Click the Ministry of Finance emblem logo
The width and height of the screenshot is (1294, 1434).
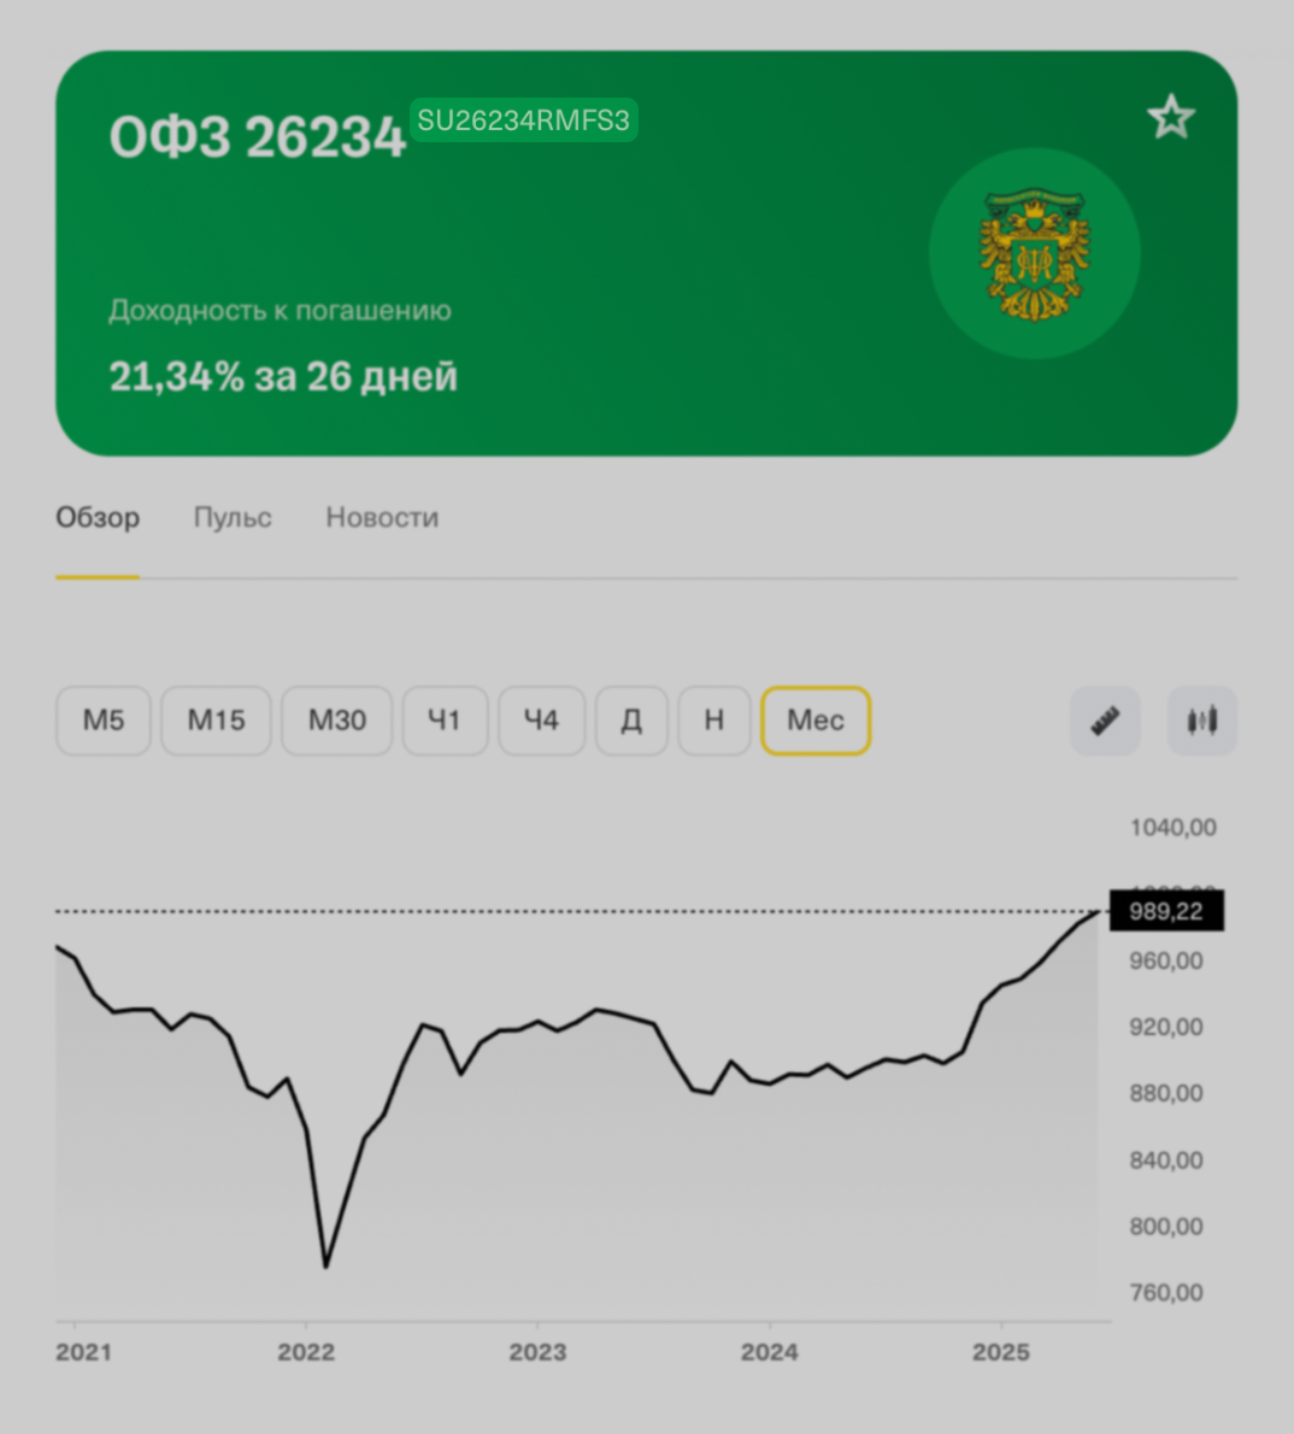click(1034, 254)
